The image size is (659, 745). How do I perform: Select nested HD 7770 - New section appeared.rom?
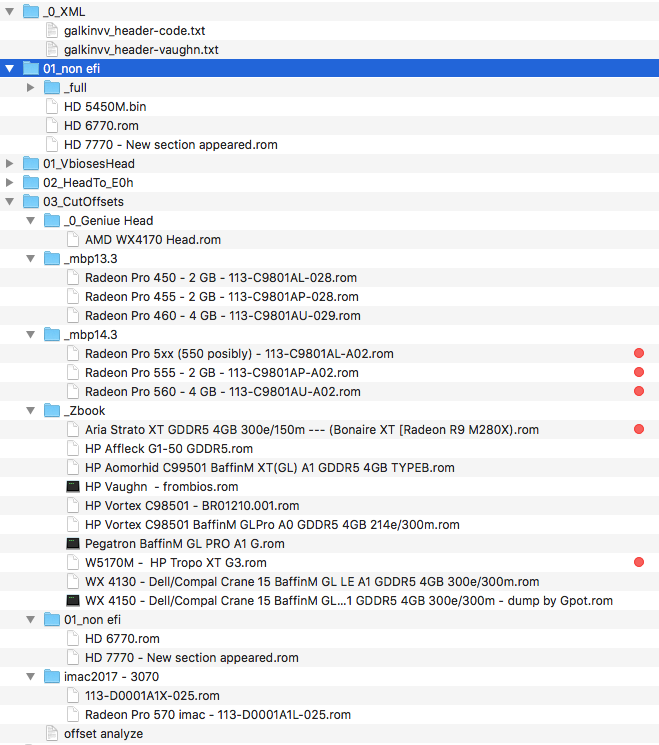tap(191, 658)
